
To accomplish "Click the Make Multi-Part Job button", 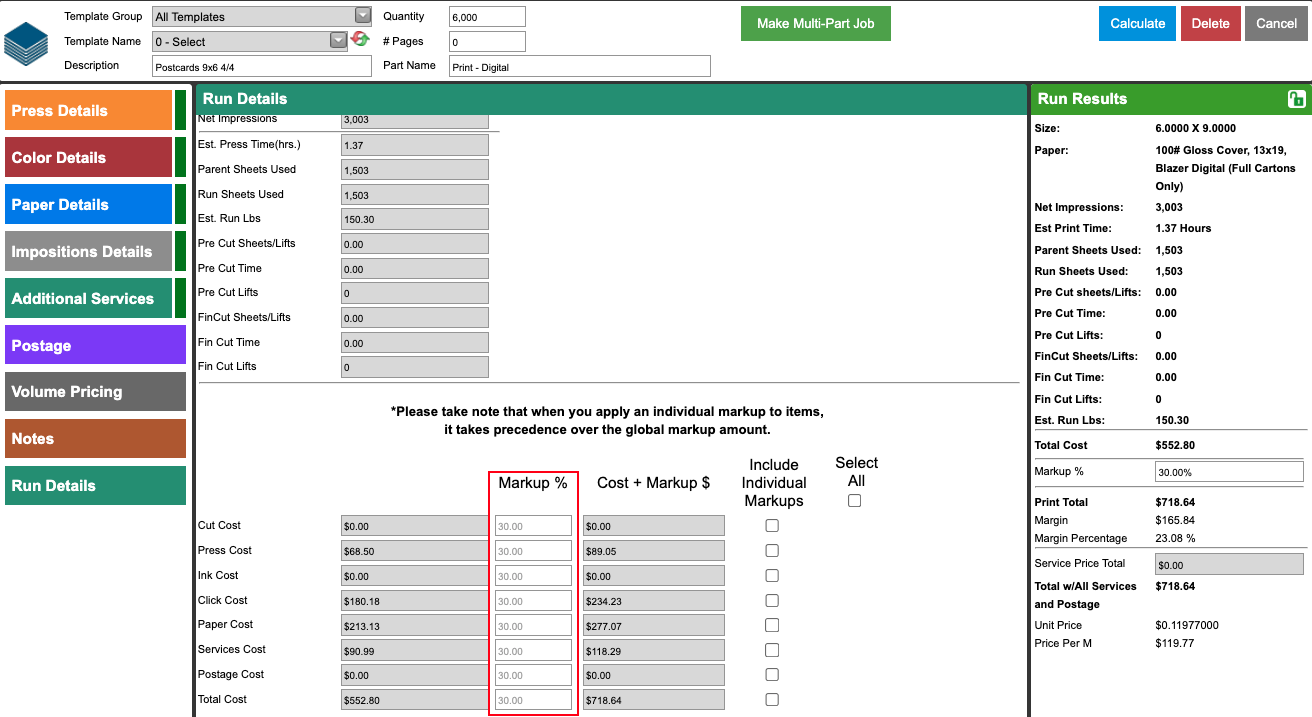I will (x=816, y=24).
